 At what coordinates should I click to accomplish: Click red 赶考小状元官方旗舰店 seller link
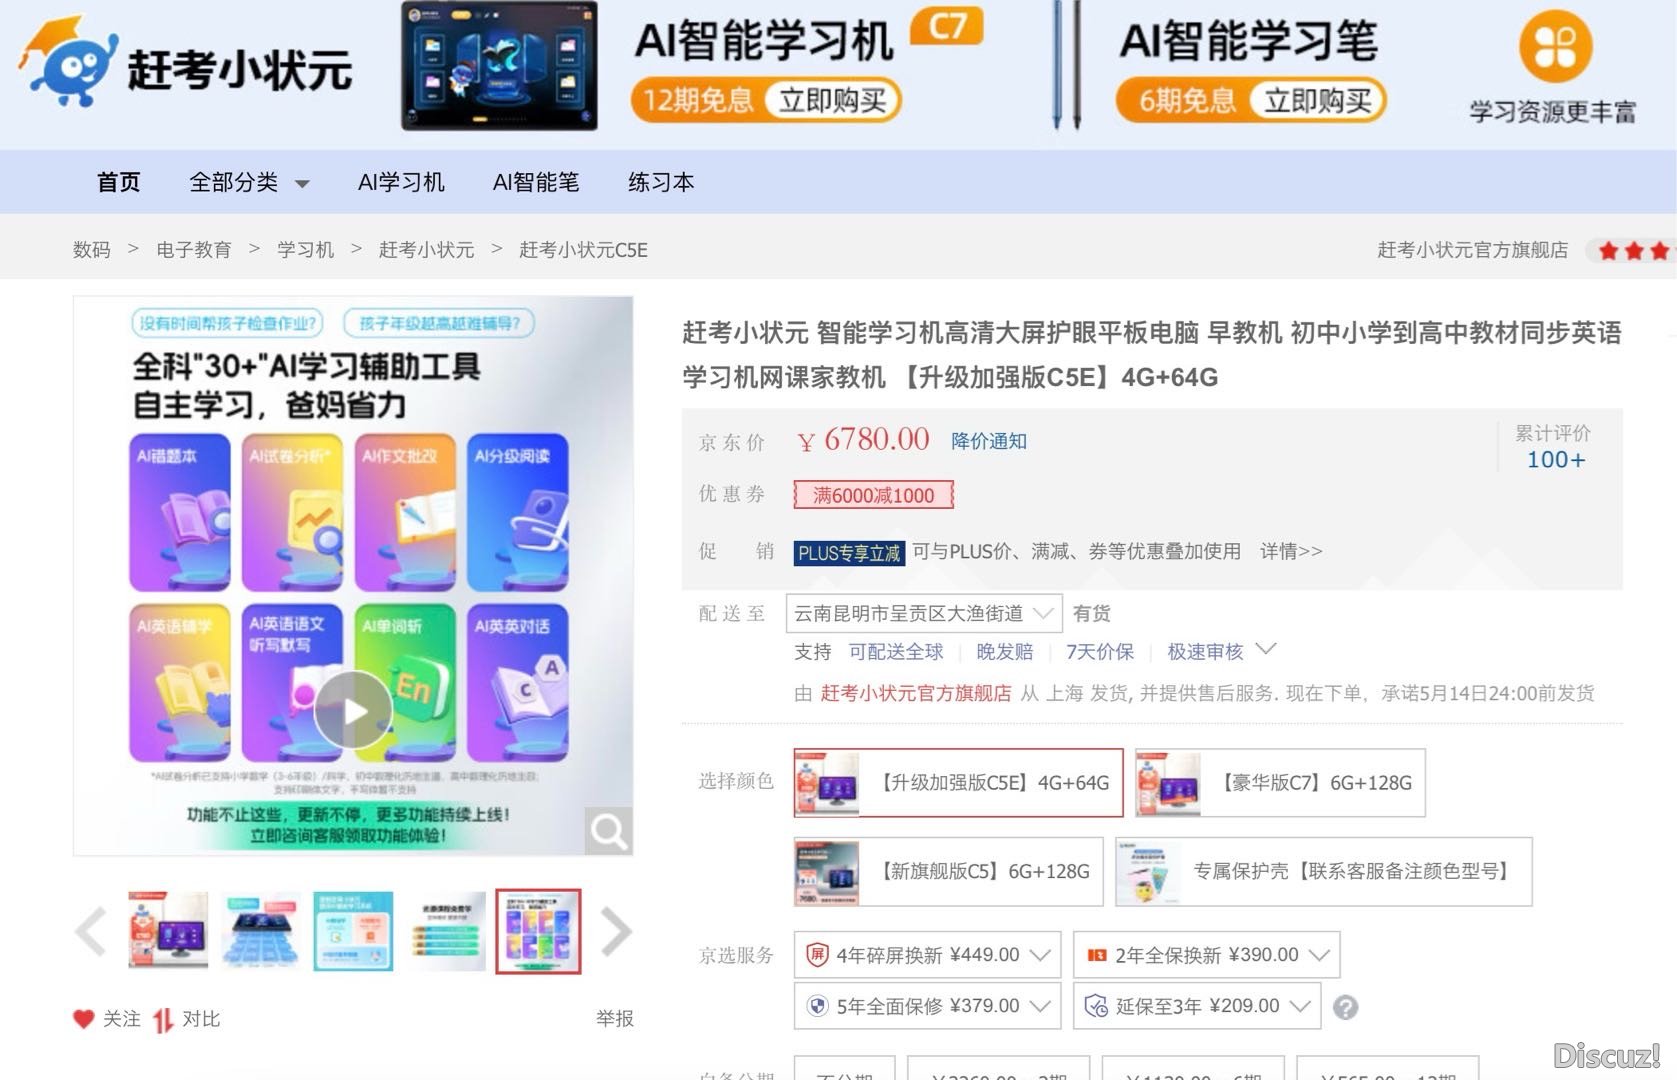[x=915, y=693]
